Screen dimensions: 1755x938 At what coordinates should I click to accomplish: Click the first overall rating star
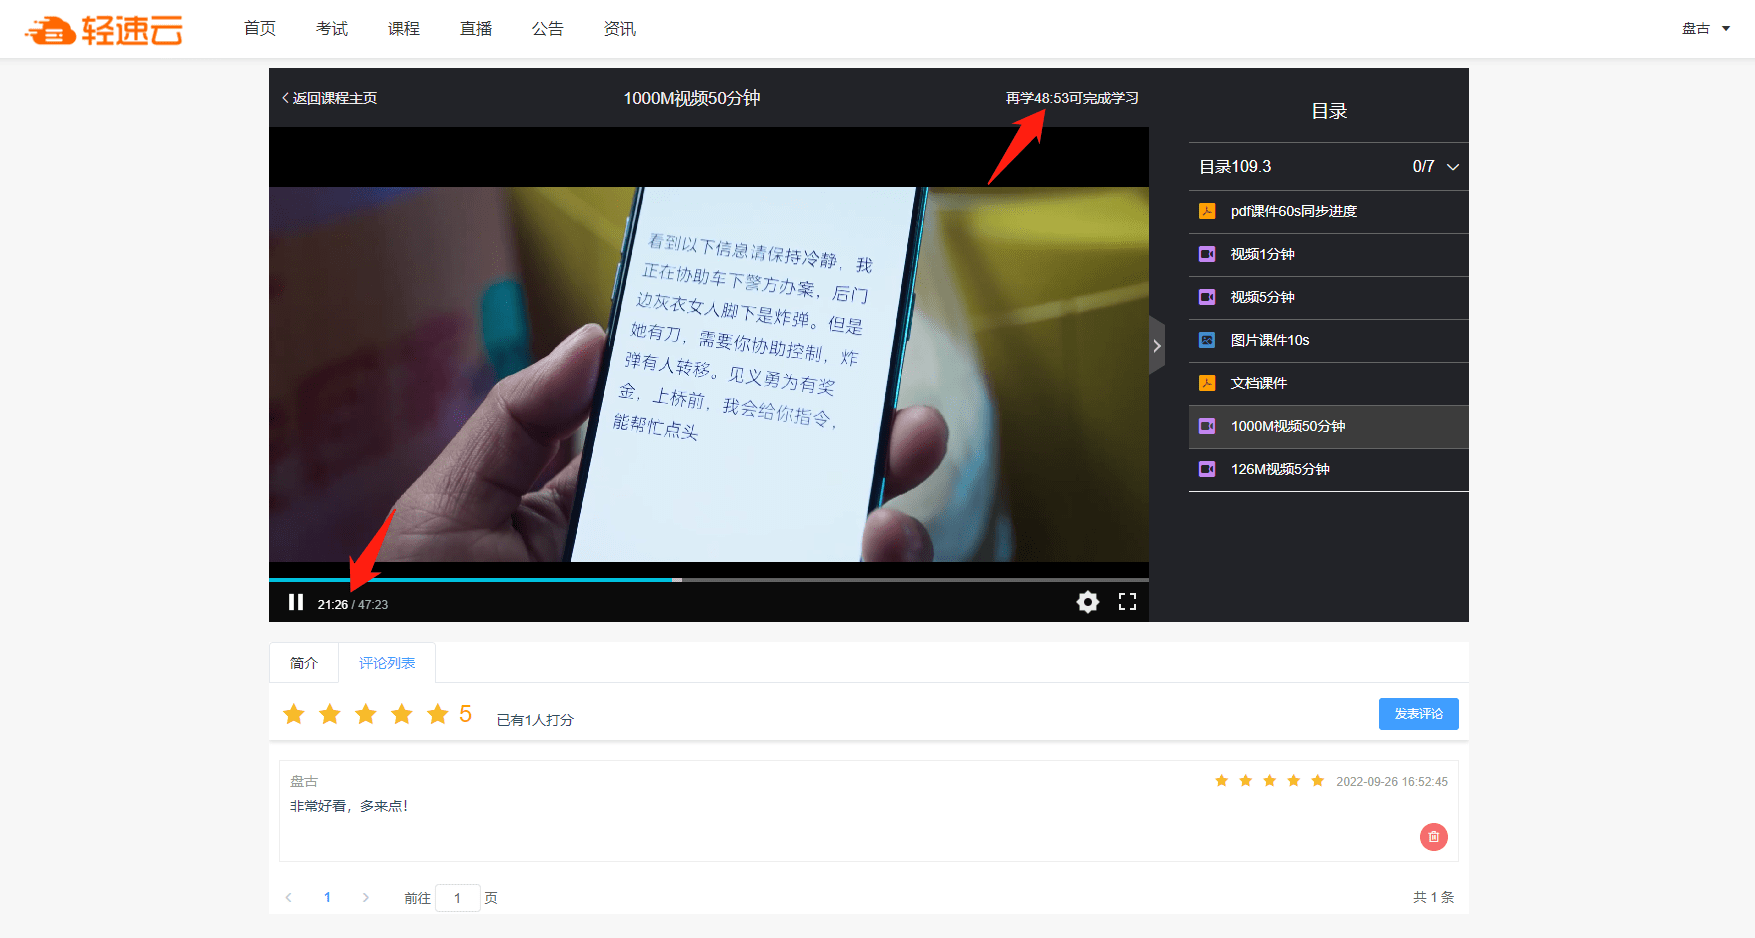pyautogui.click(x=294, y=714)
